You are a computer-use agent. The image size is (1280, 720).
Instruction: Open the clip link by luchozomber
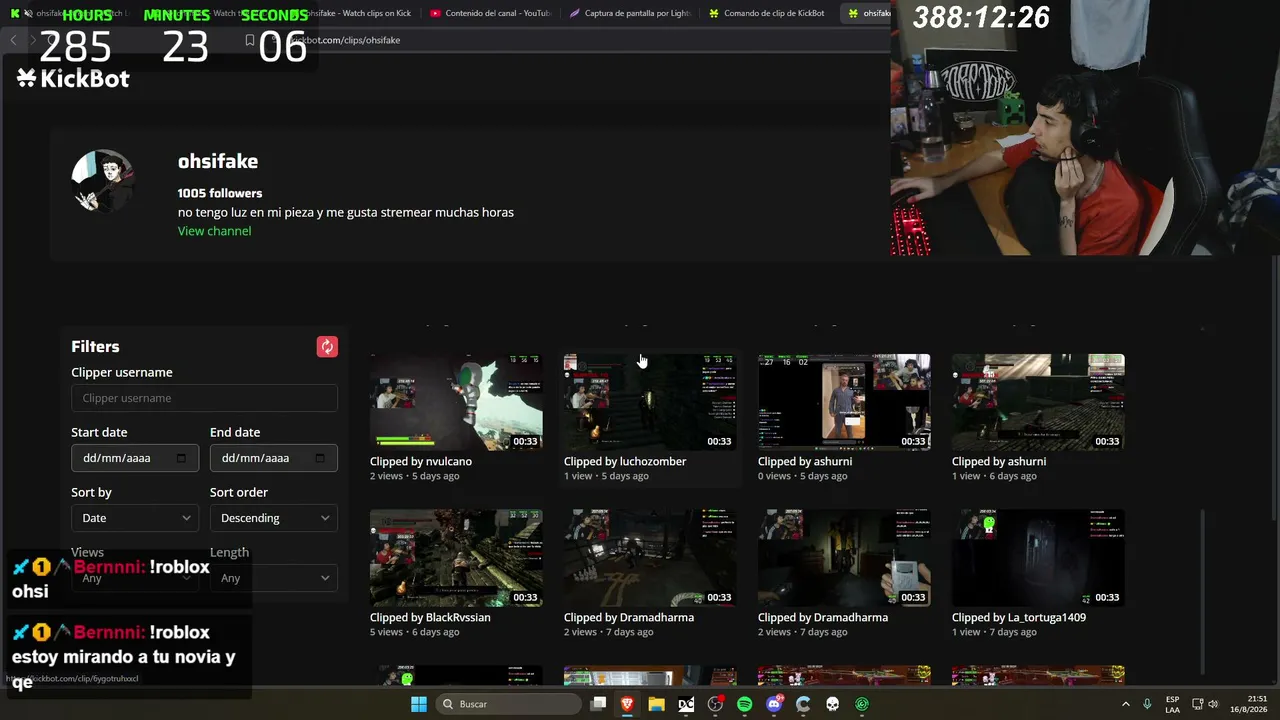(x=625, y=461)
